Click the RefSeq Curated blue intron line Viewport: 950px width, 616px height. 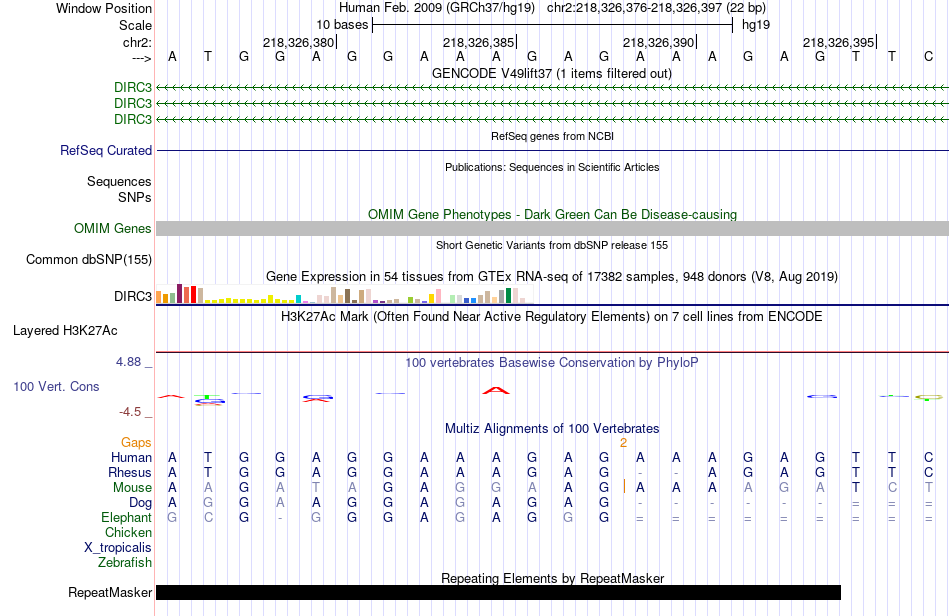click(x=552, y=150)
